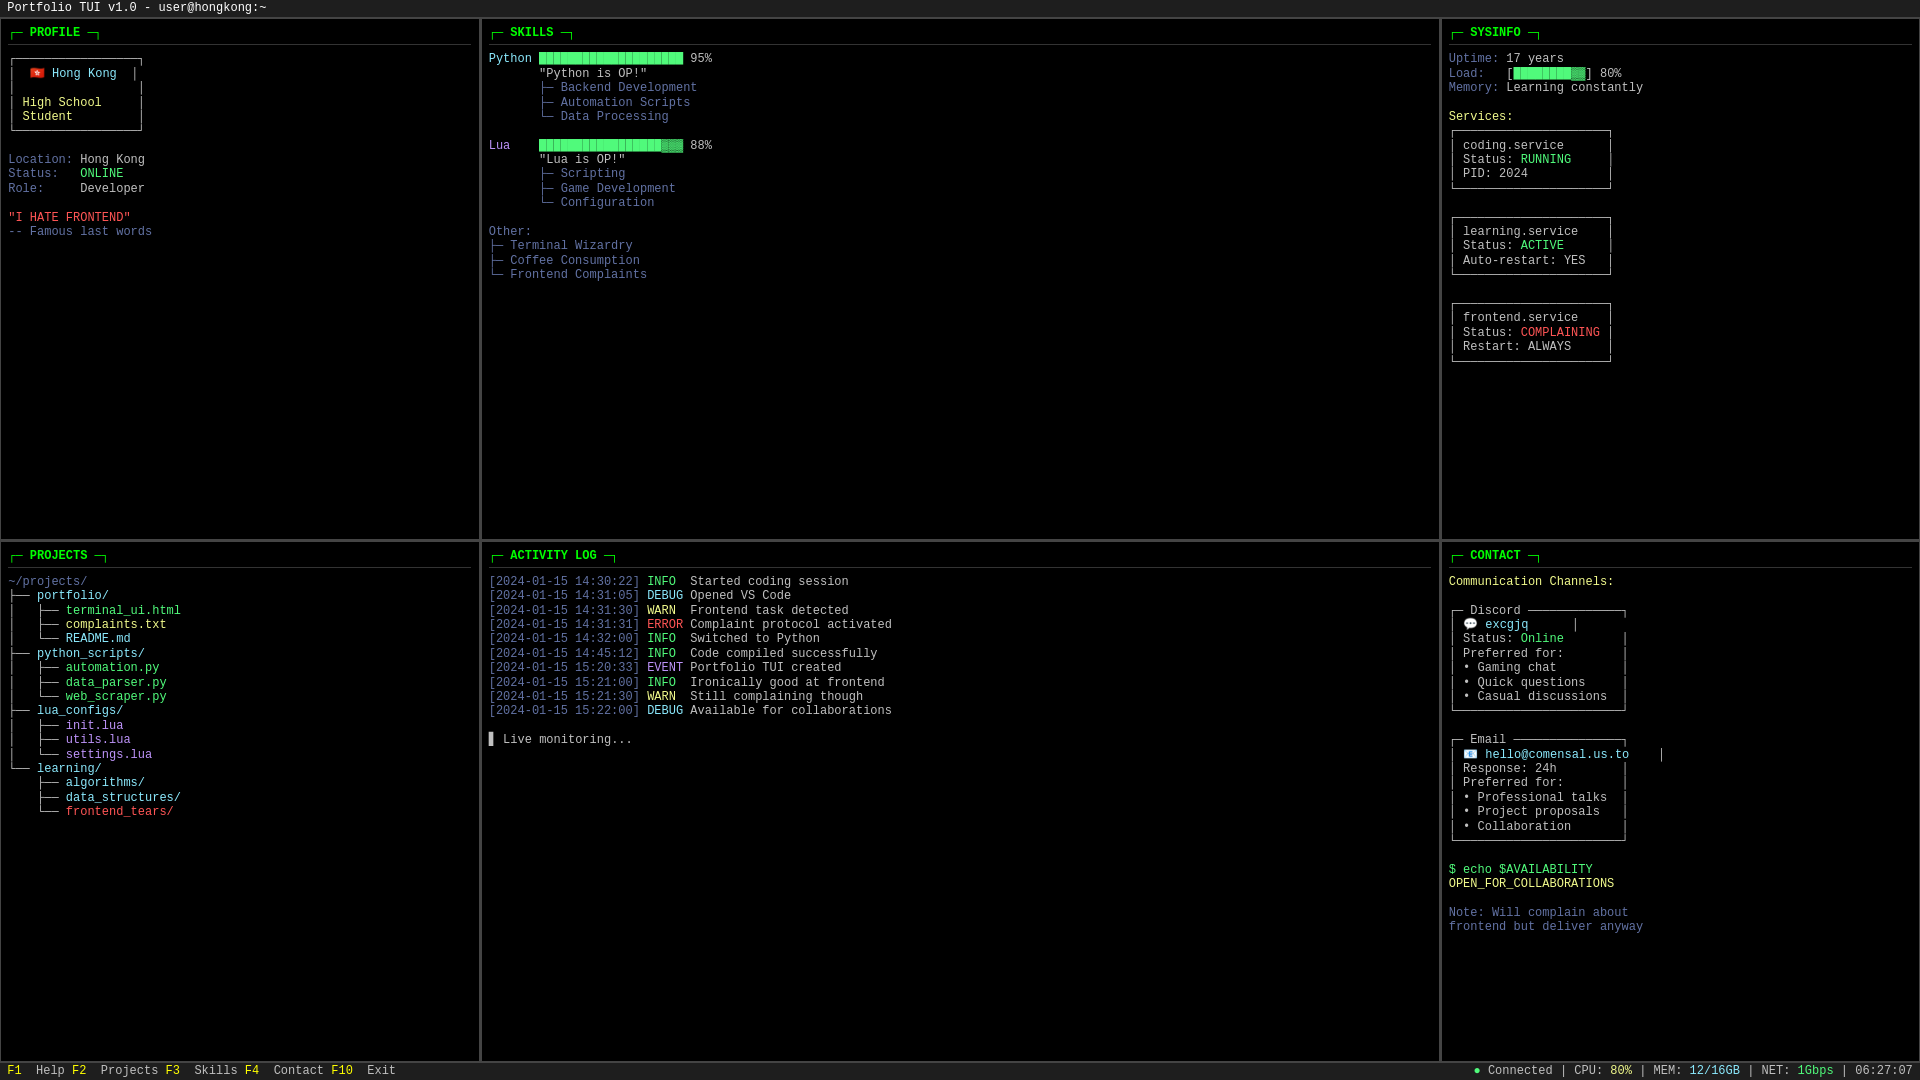
Task: Expand the python_scripts/ folder
Action: click(91, 654)
